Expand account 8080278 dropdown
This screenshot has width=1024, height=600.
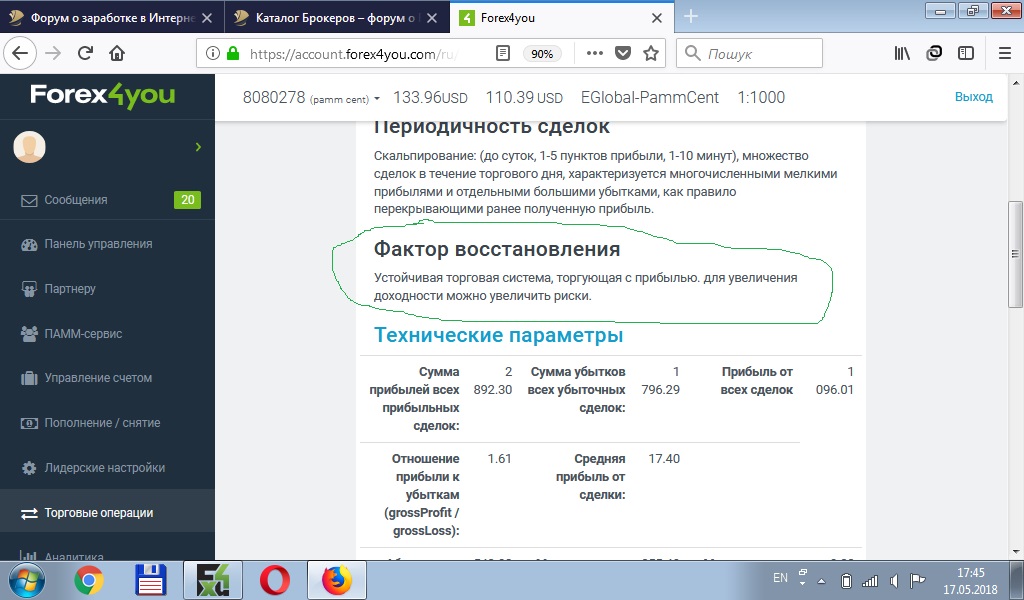pyautogui.click(x=376, y=99)
